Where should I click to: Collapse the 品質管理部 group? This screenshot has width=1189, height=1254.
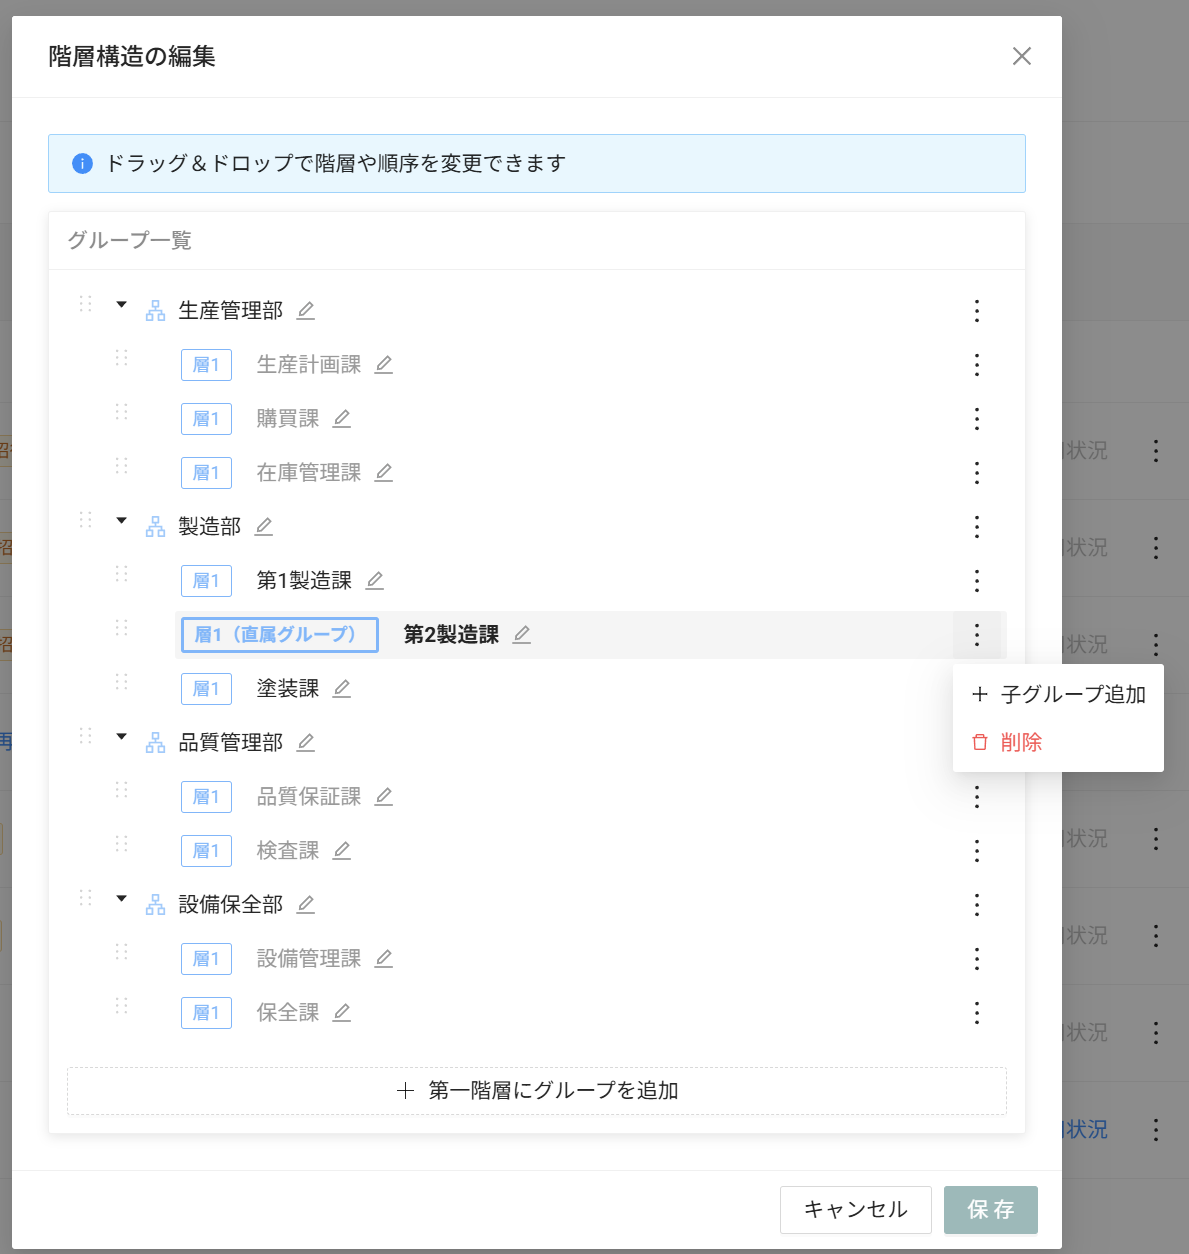coord(122,737)
